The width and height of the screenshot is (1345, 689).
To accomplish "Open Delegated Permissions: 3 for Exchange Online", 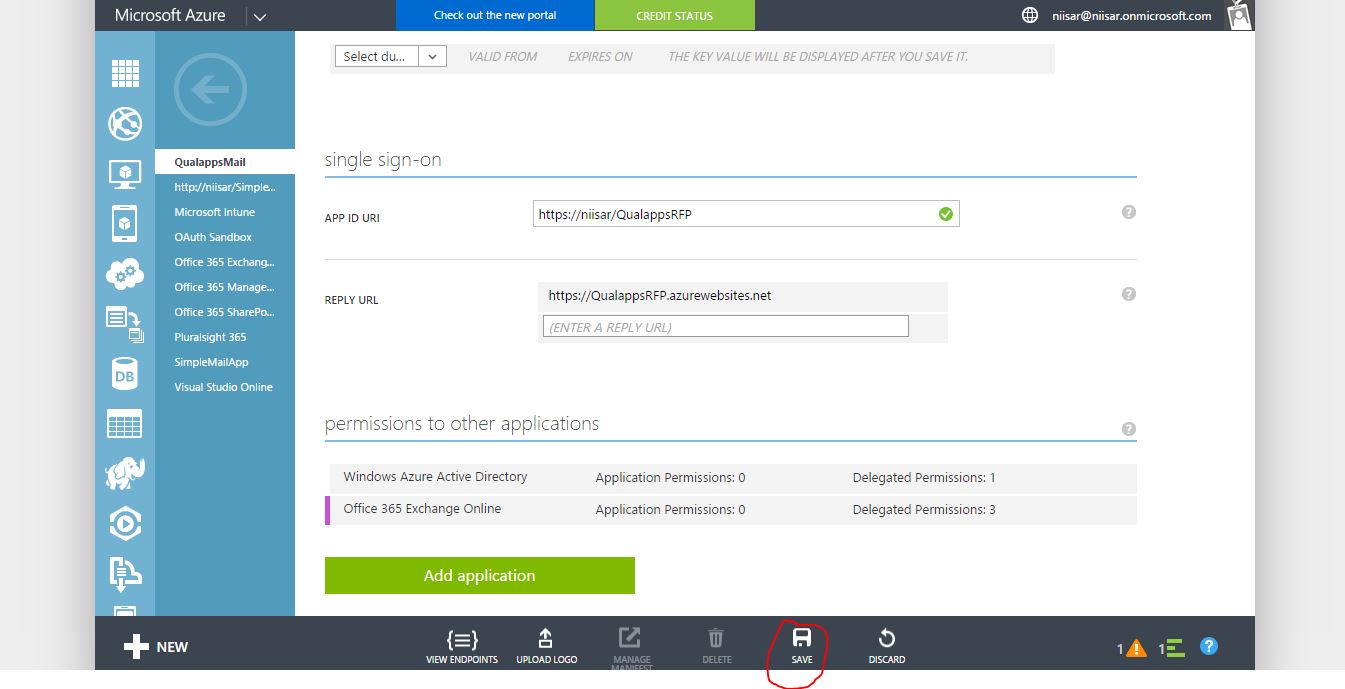I will [924, 510].
